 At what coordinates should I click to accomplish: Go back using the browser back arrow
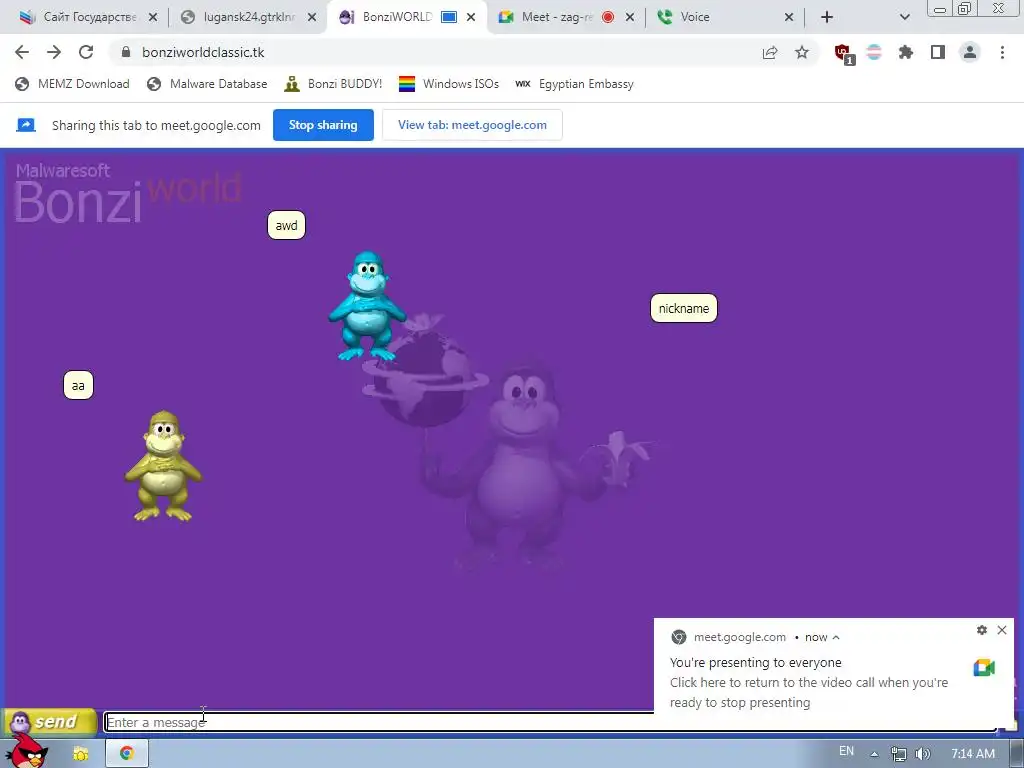point(22,52)
